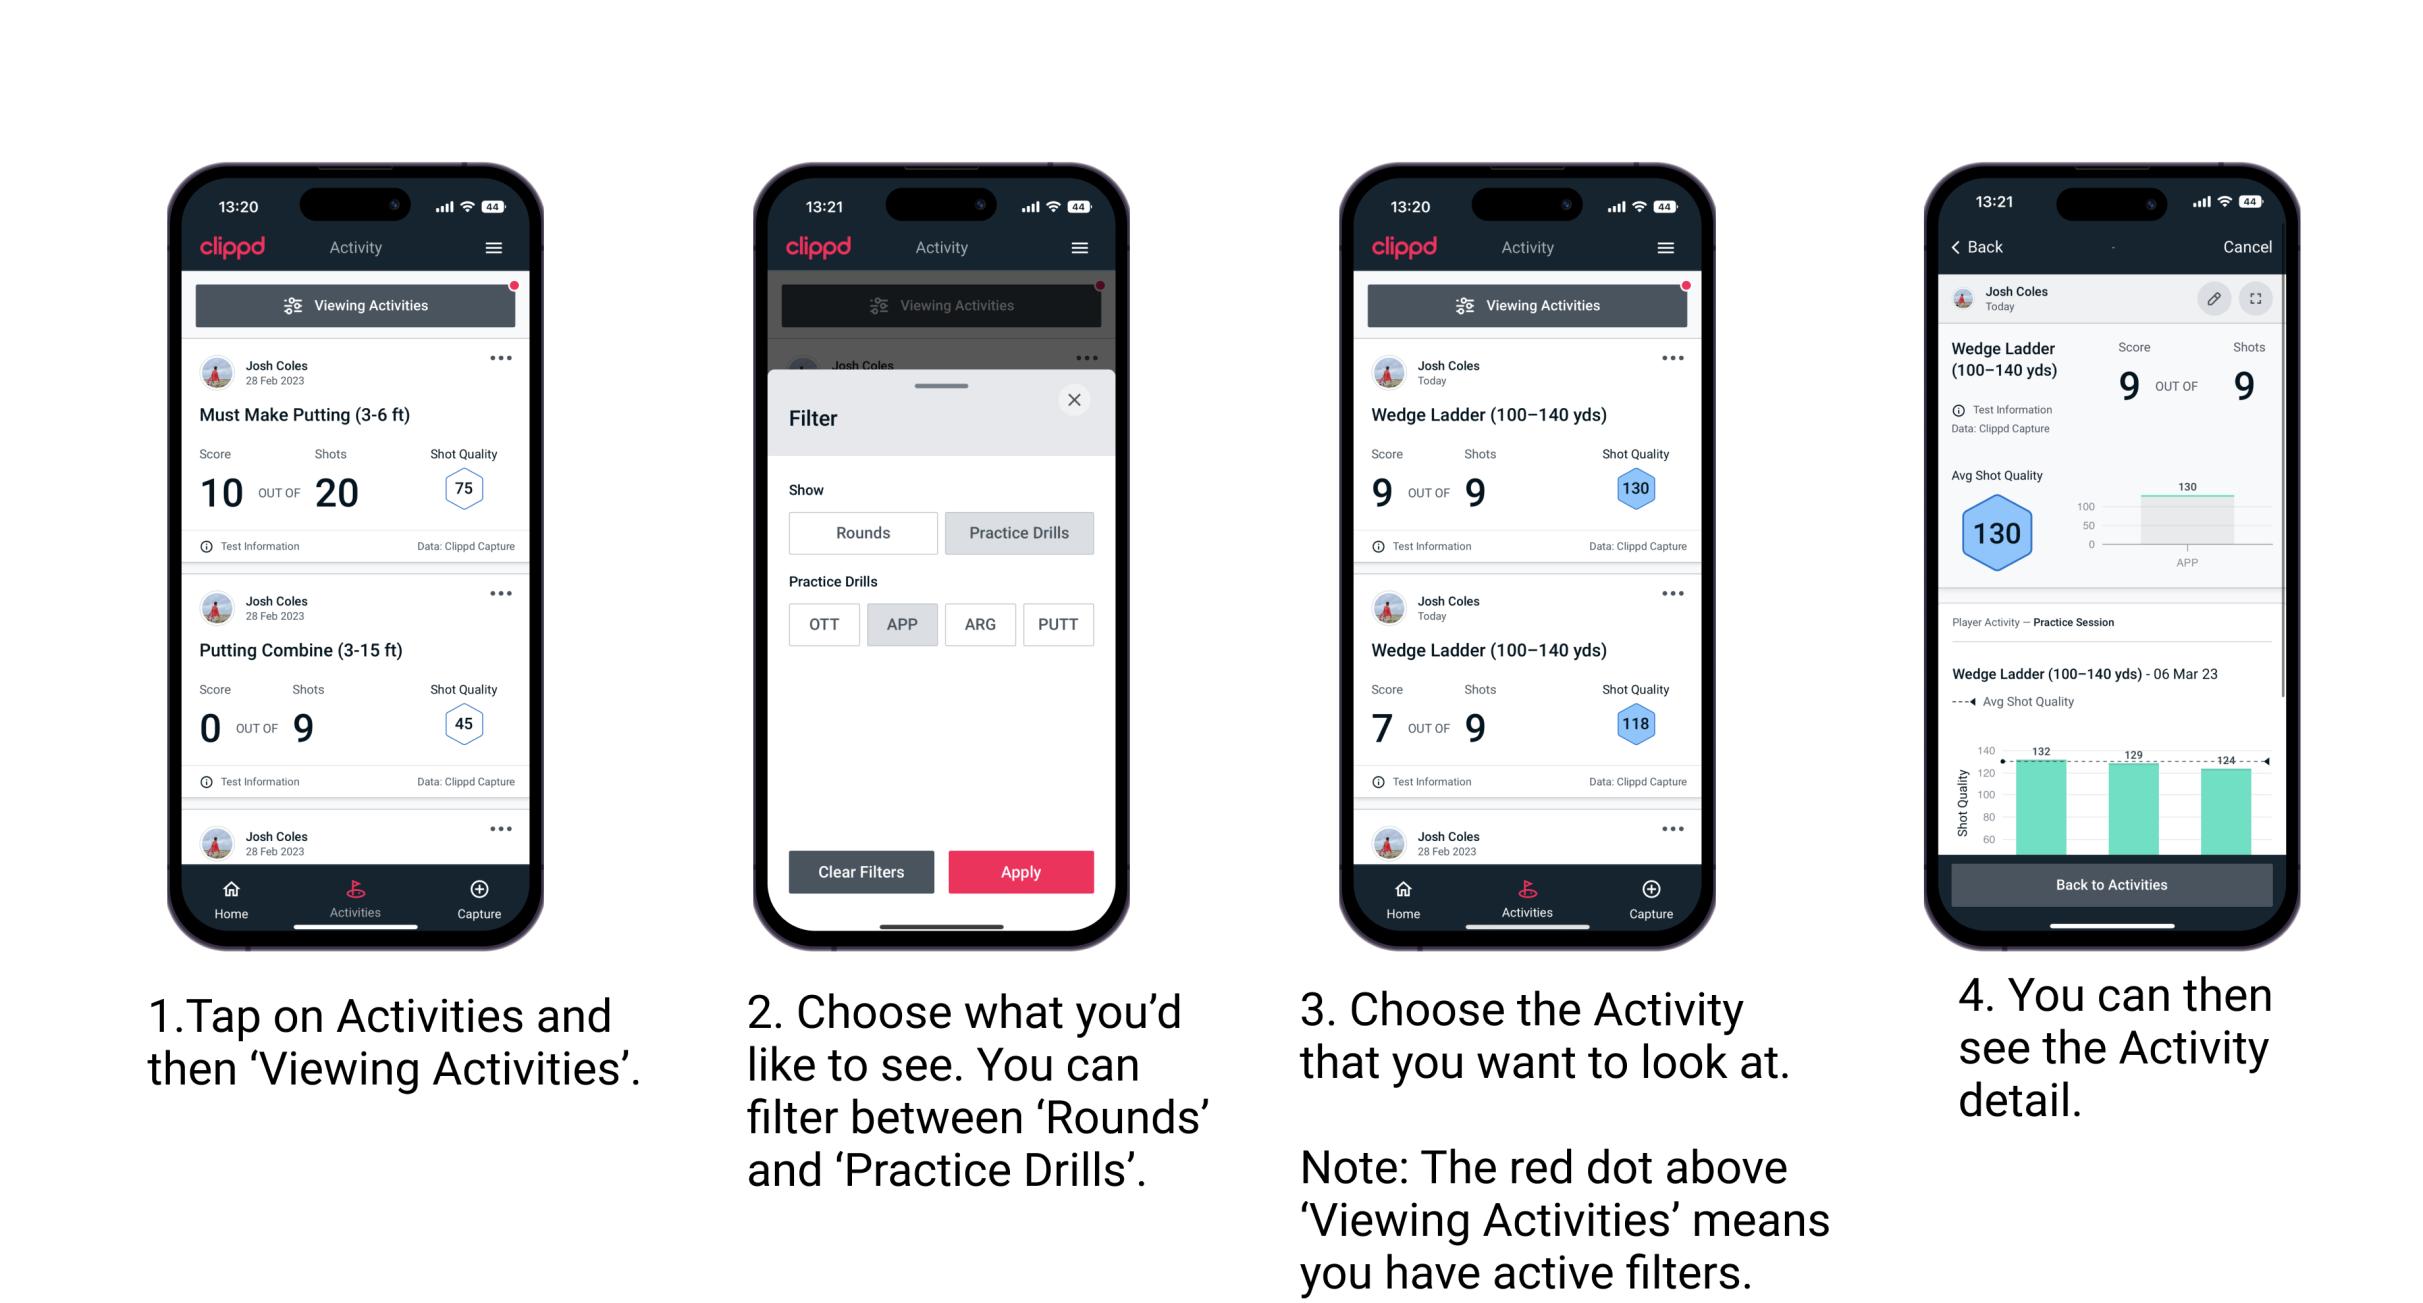Tap the Activities icon in bottom nav
Screen dimensions: 2423x1303
[x=351, y=892]
